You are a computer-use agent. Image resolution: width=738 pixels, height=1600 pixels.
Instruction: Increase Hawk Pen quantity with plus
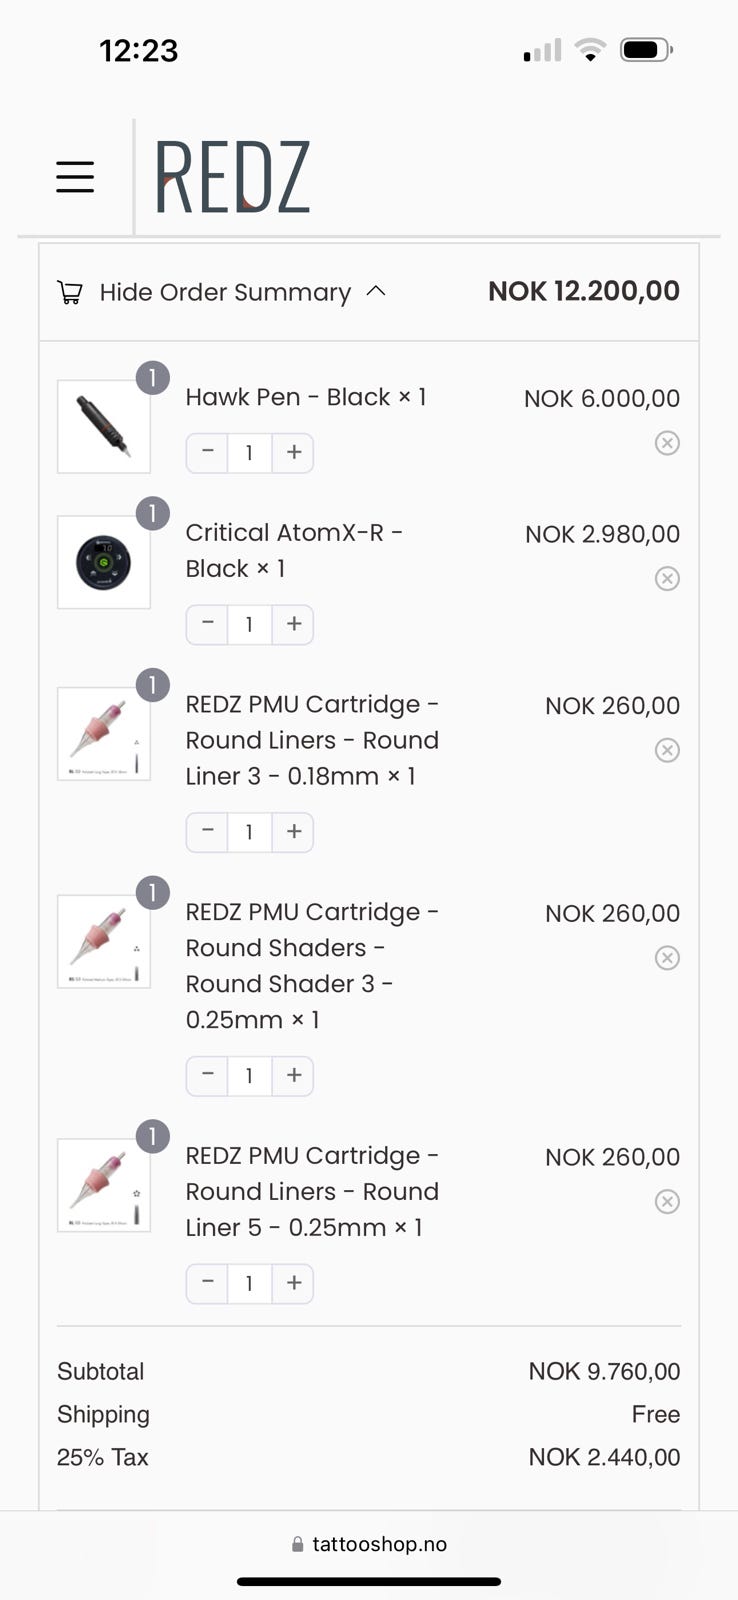tap(294, 453)
